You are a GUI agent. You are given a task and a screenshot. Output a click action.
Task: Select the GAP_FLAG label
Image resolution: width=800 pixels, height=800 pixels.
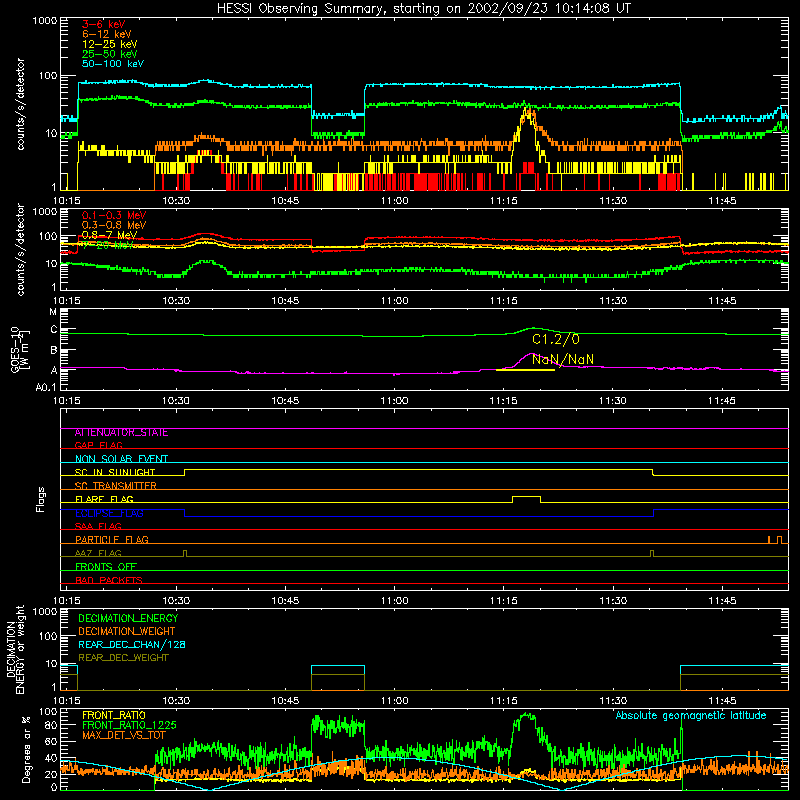click(x=98, y=445)
